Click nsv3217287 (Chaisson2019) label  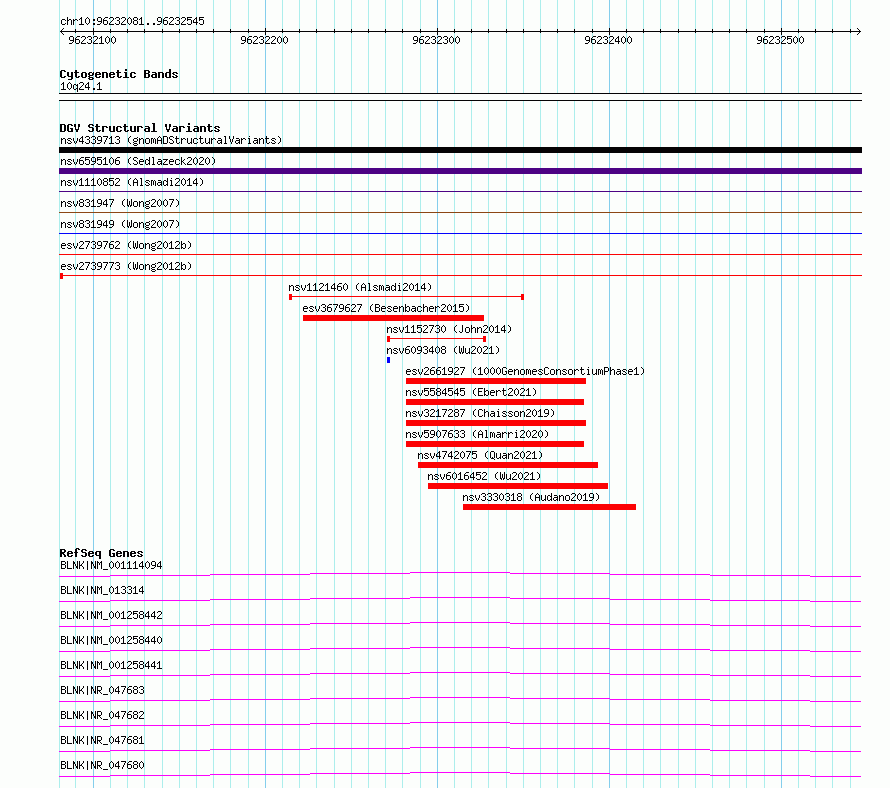pyautogui.click(x=480, y=413)
